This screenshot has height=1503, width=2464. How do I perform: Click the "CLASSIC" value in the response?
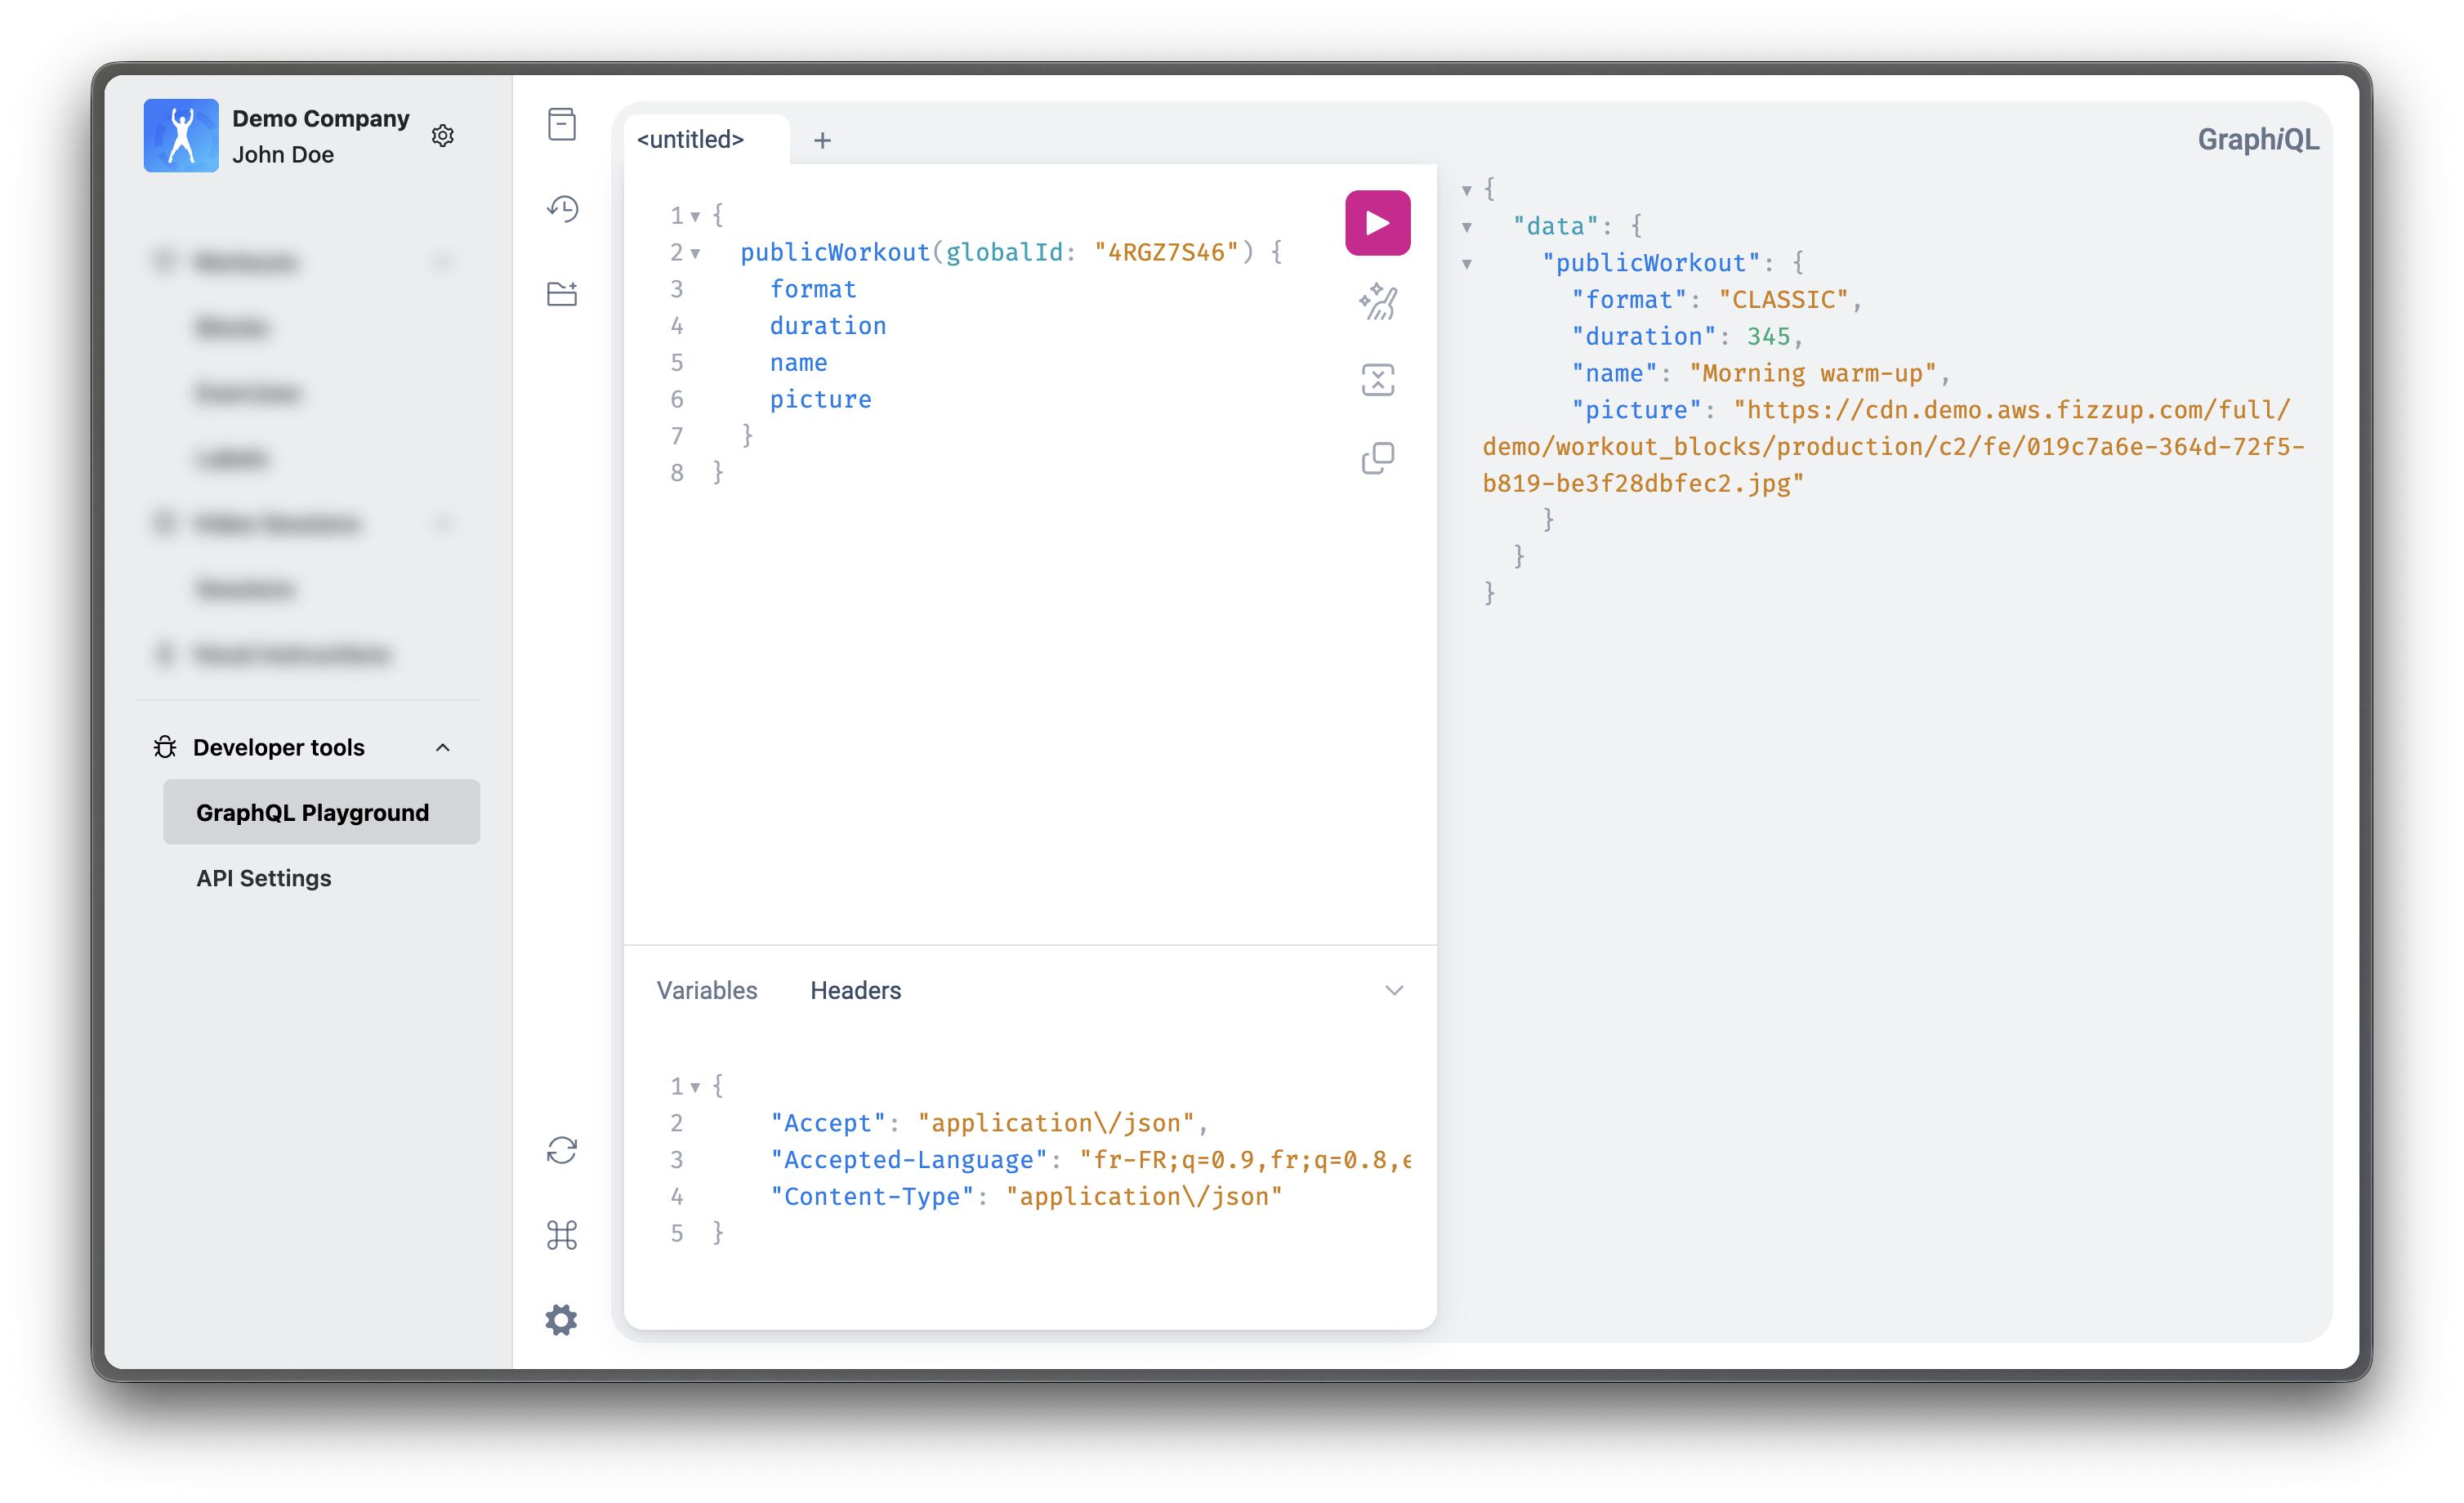pyautogui.click(x=1783, y=300)
